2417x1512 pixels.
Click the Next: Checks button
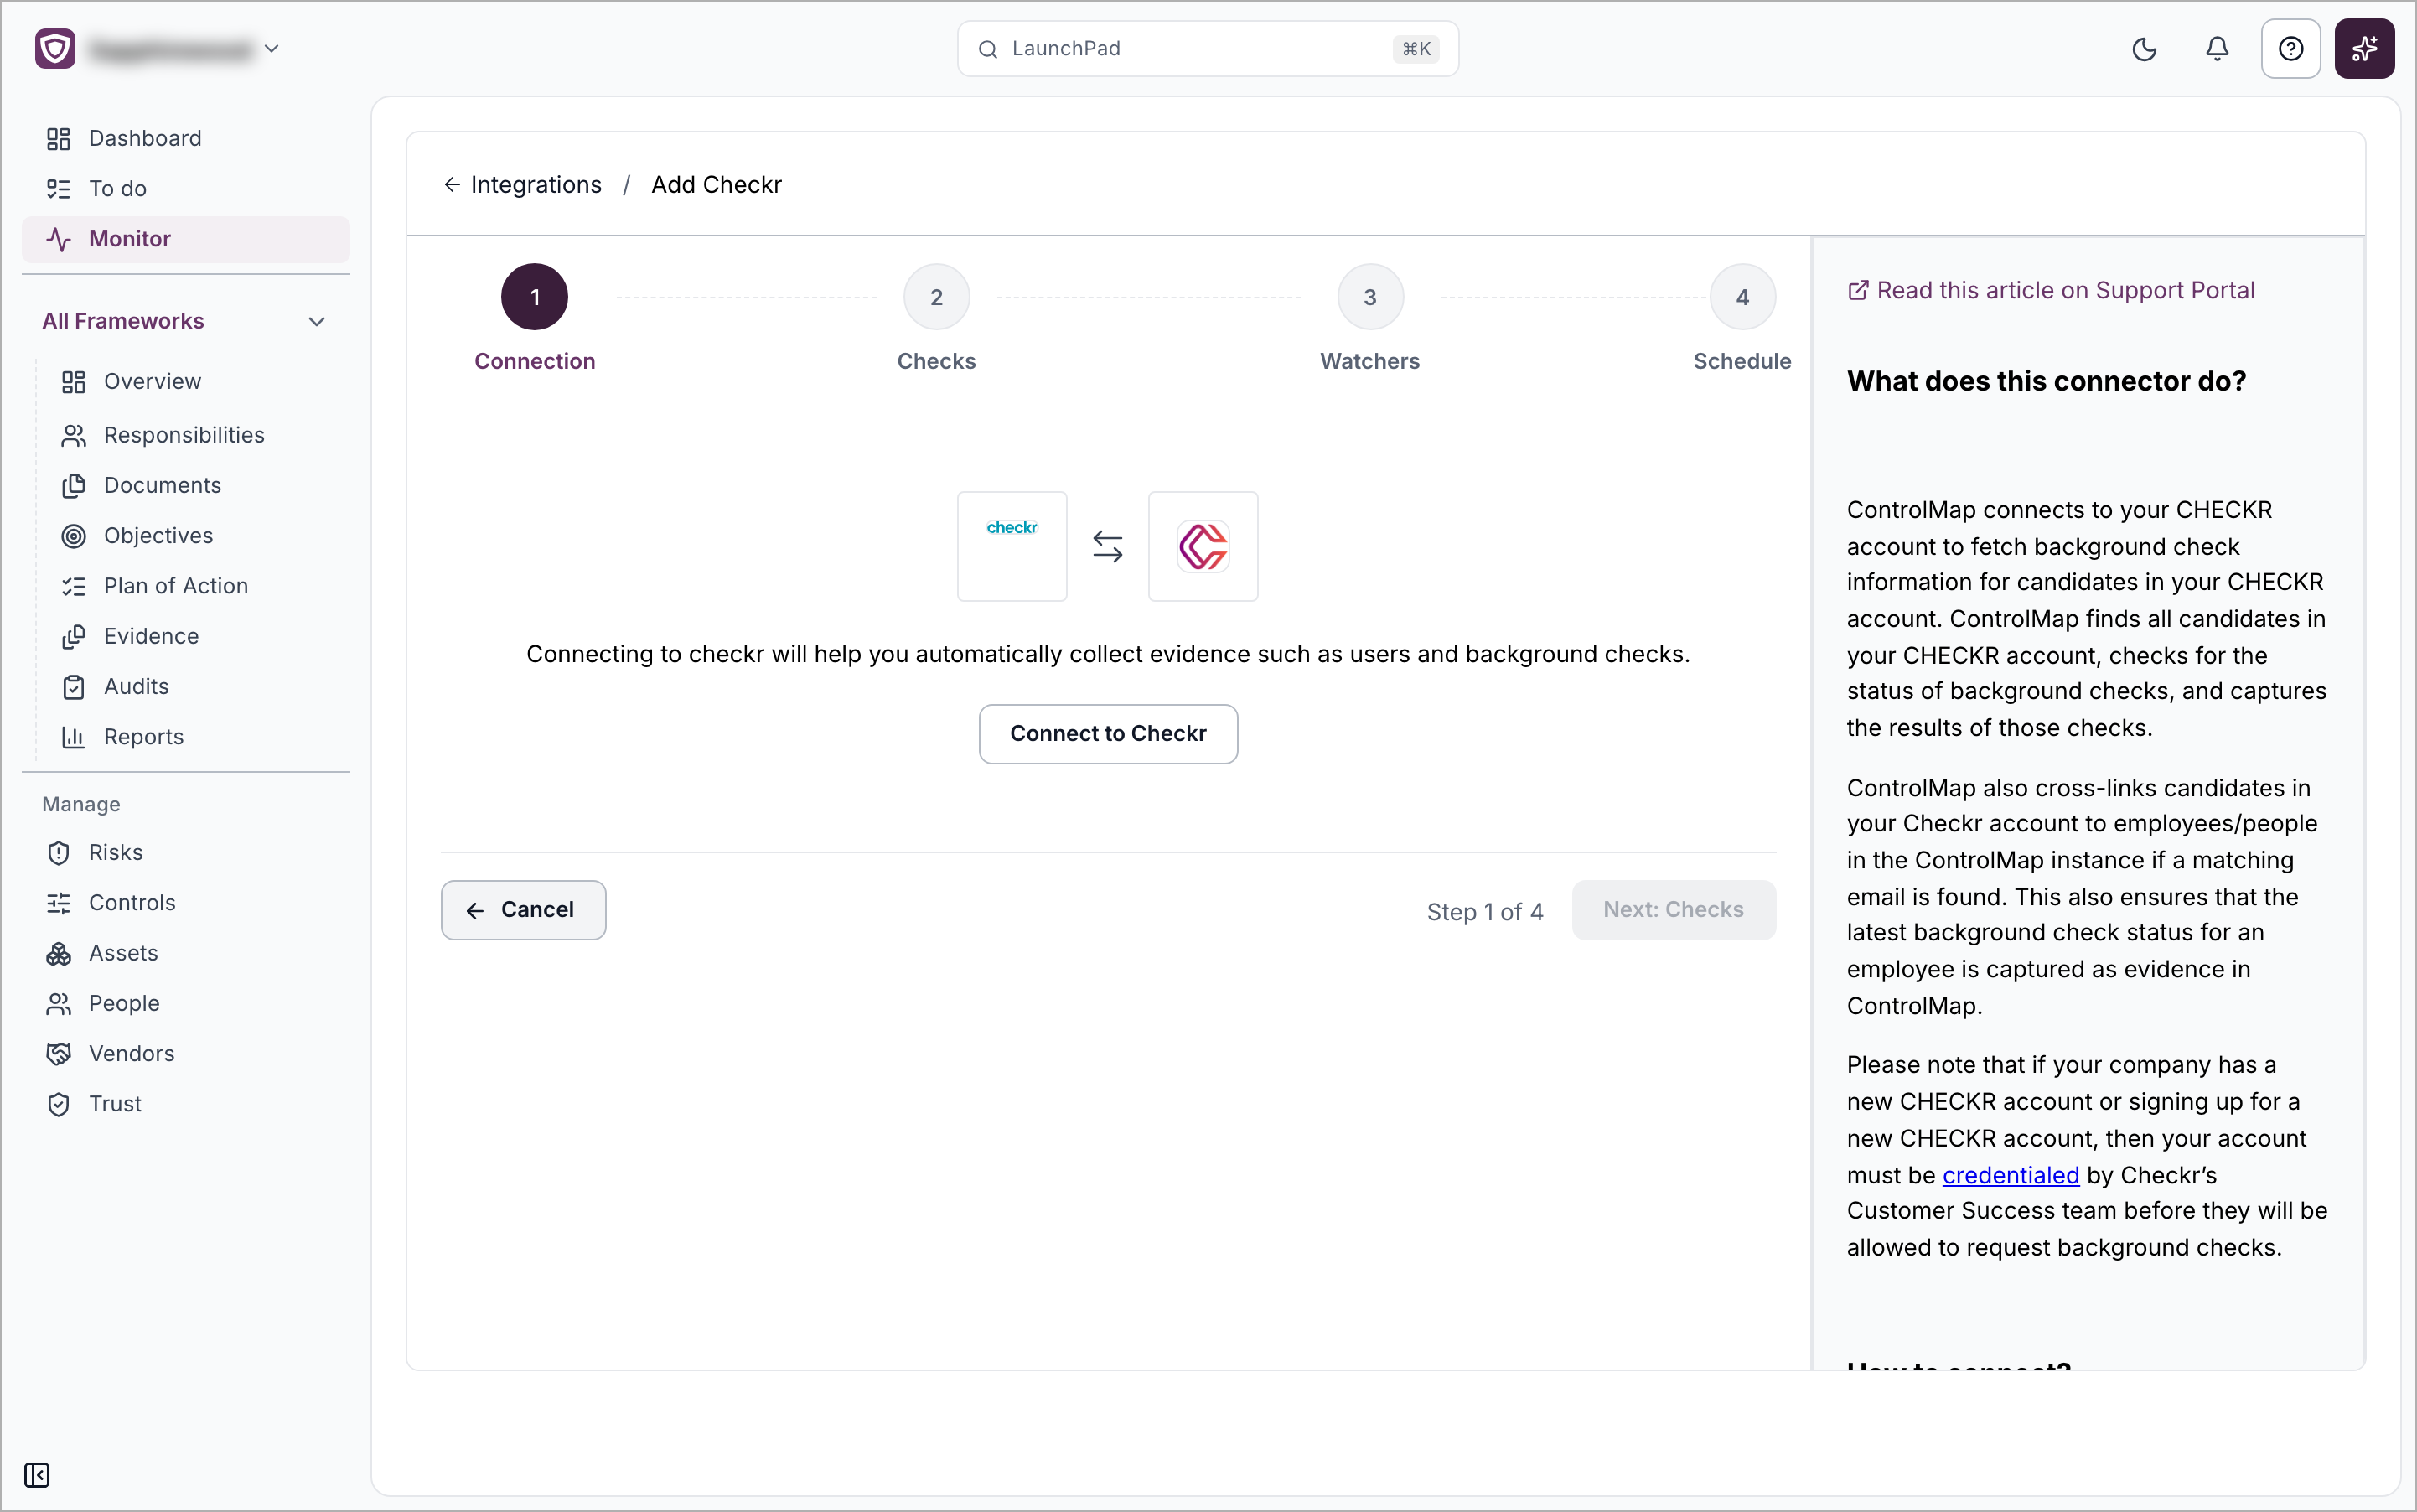coord(1673,910)
